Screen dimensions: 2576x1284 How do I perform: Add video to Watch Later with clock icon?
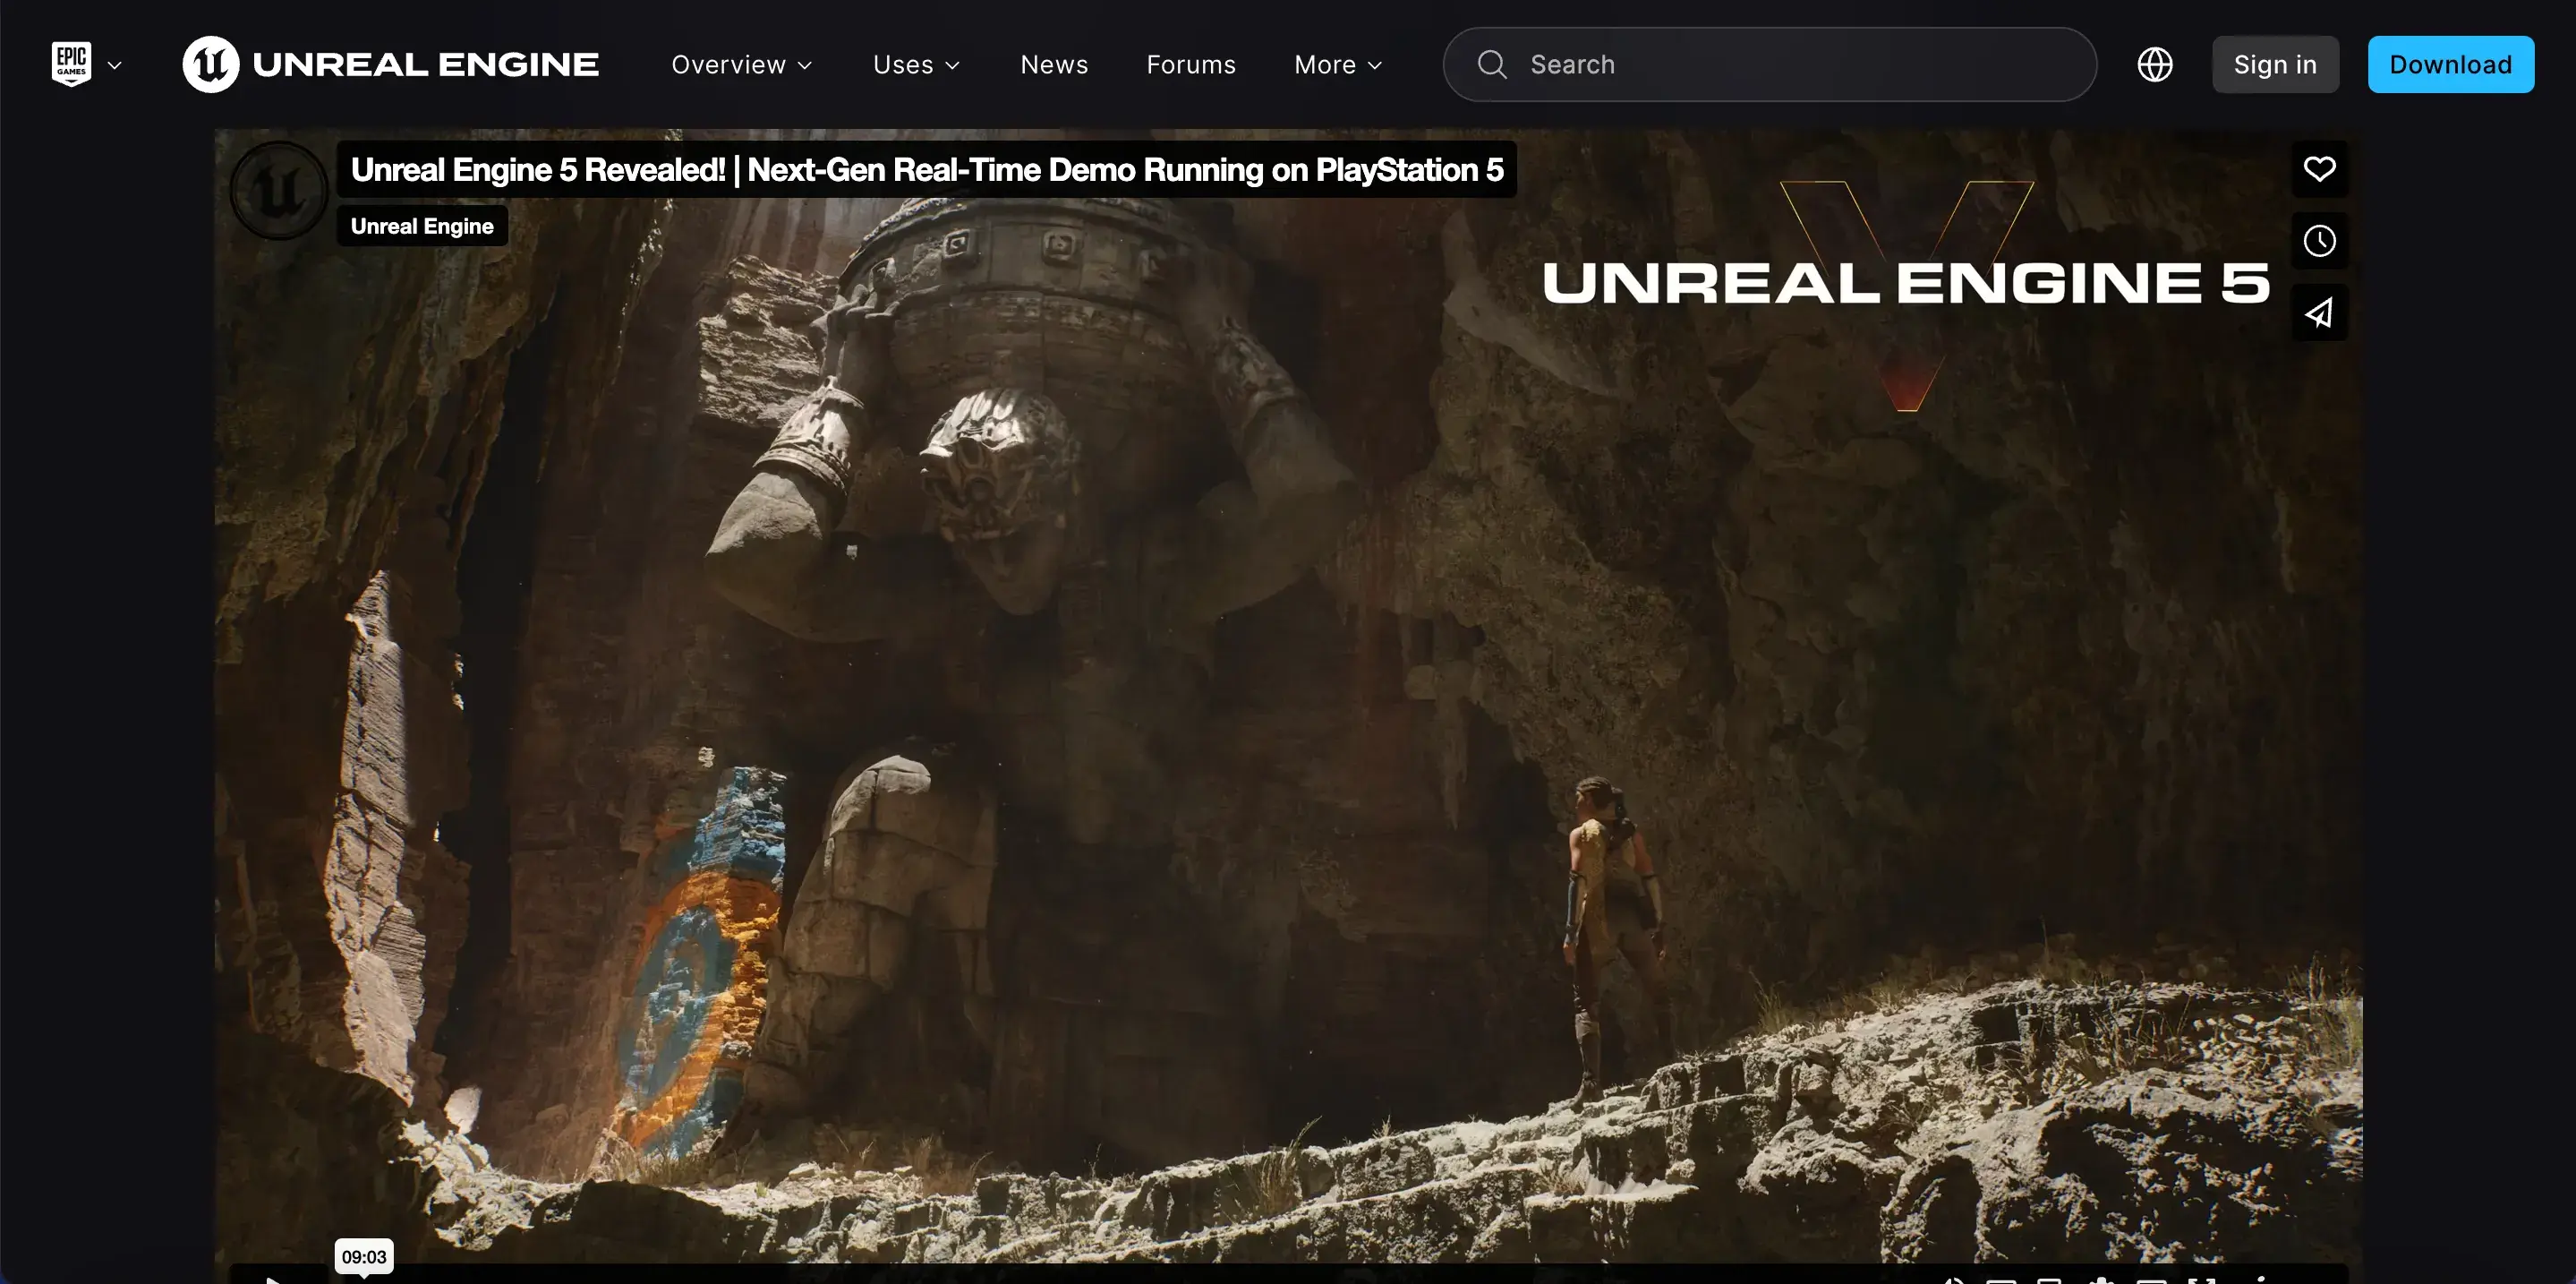(2320, 240)
